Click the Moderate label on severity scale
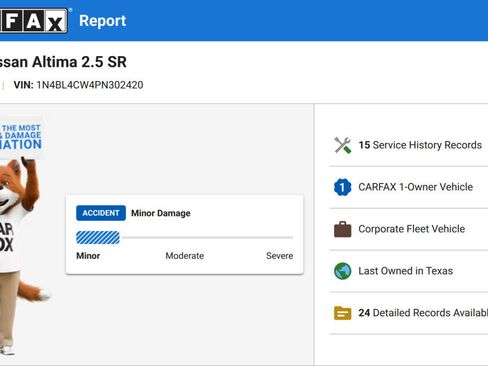This screenshot has width=488, height=366. click(x=185, y=256)
